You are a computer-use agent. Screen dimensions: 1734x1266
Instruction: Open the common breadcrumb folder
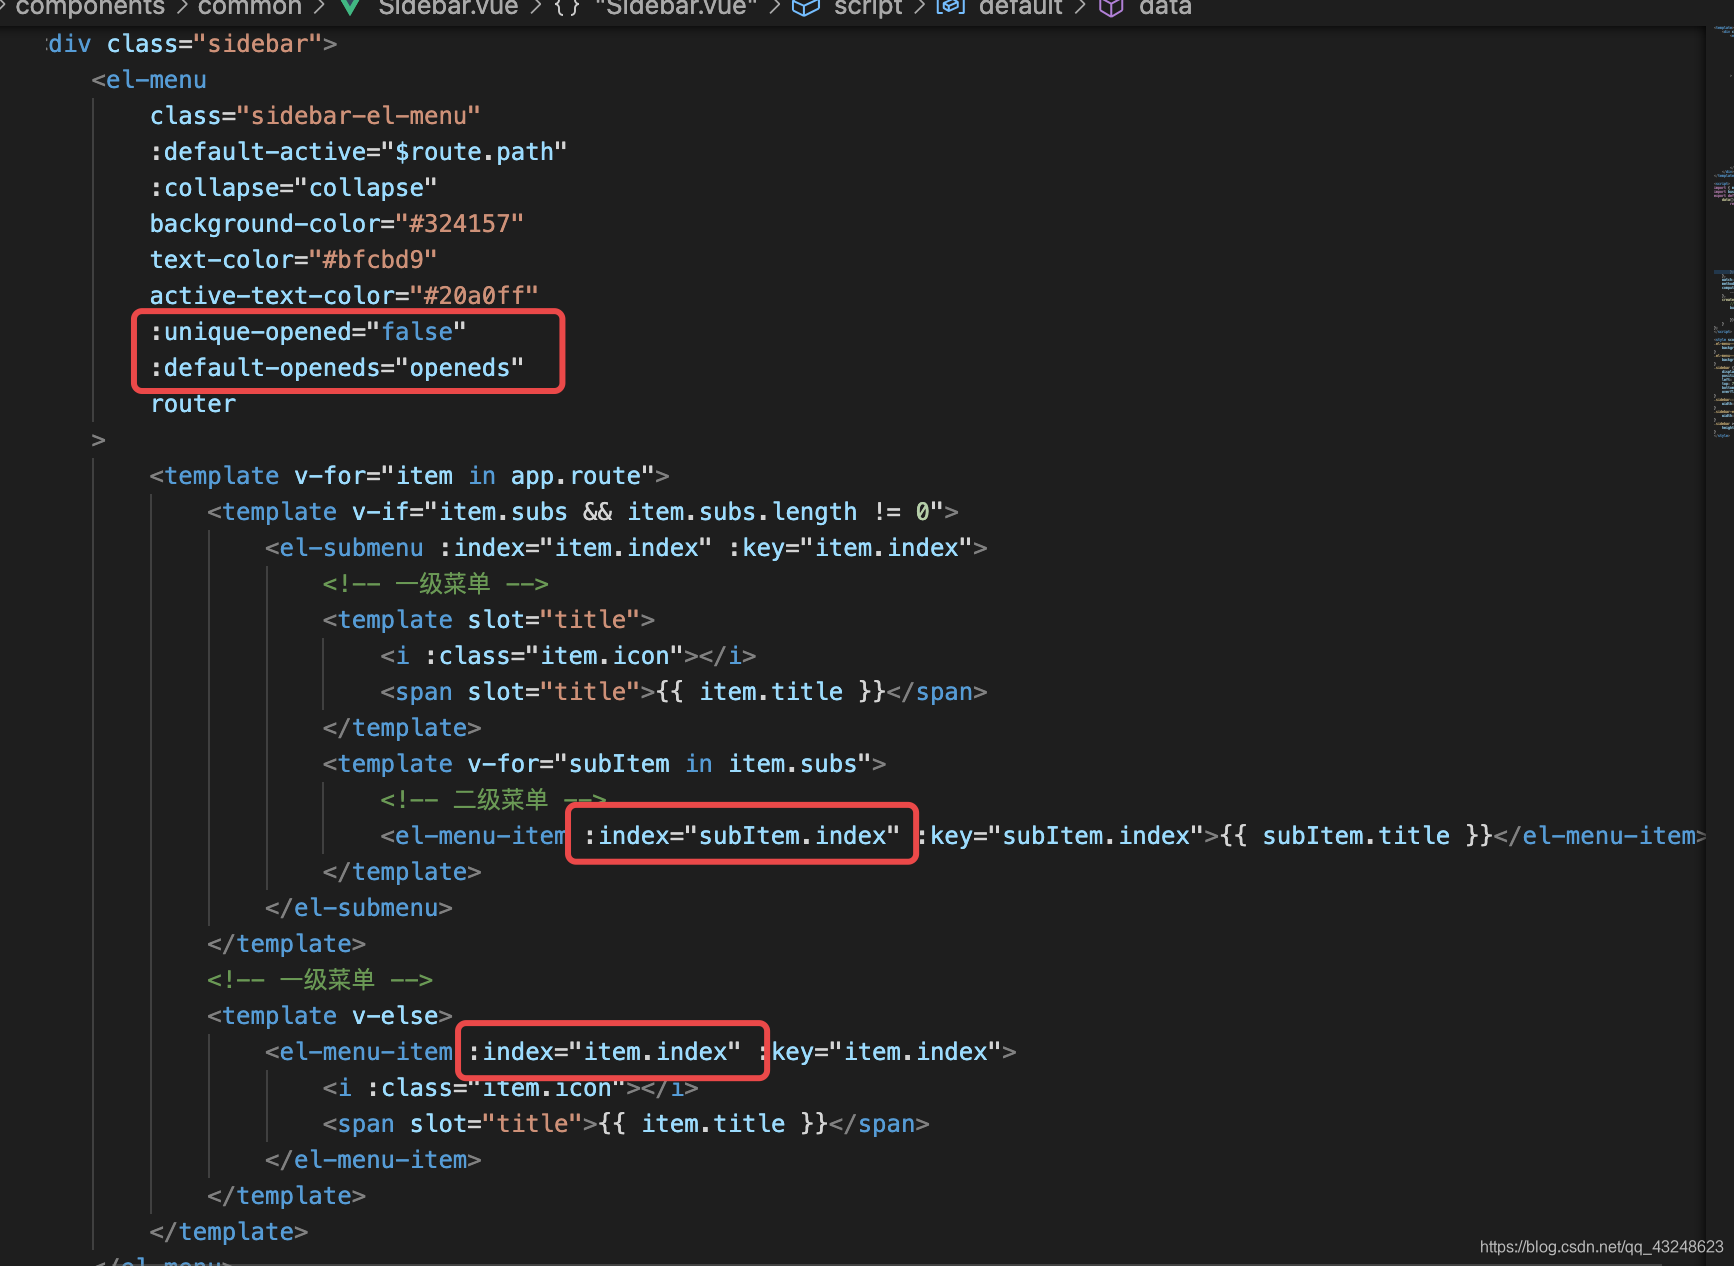(x=249, y=7)
